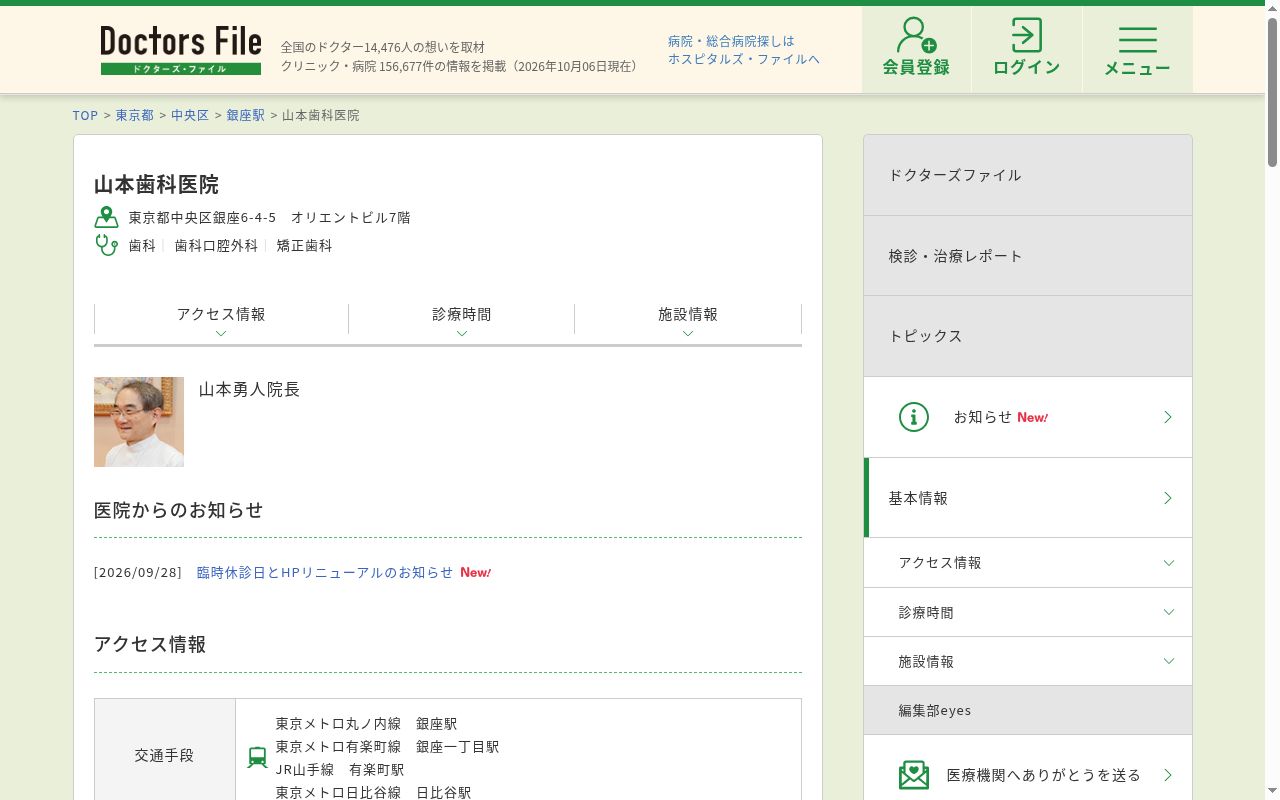Open 会員登録 member registration icon
This screenshot has height=800, width=1280.
tap(916, 36)
